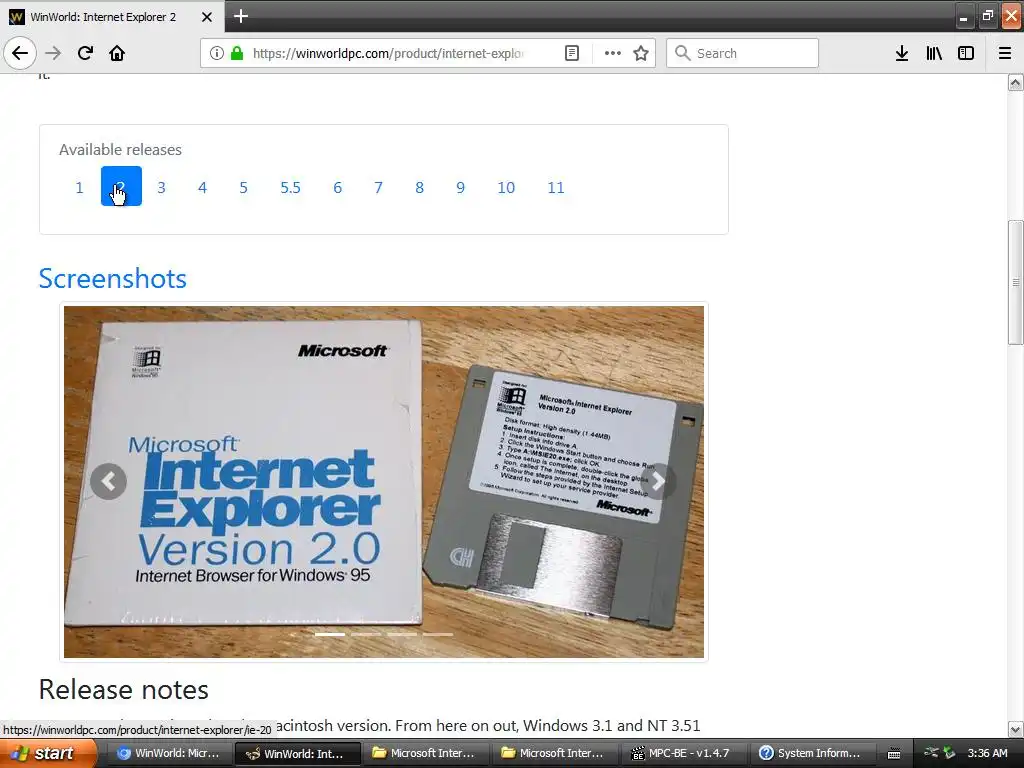The image size is (1024, 768).
Task: Click the green arrow tray icon
Action: pyautogui.click(x=949, y=752)
